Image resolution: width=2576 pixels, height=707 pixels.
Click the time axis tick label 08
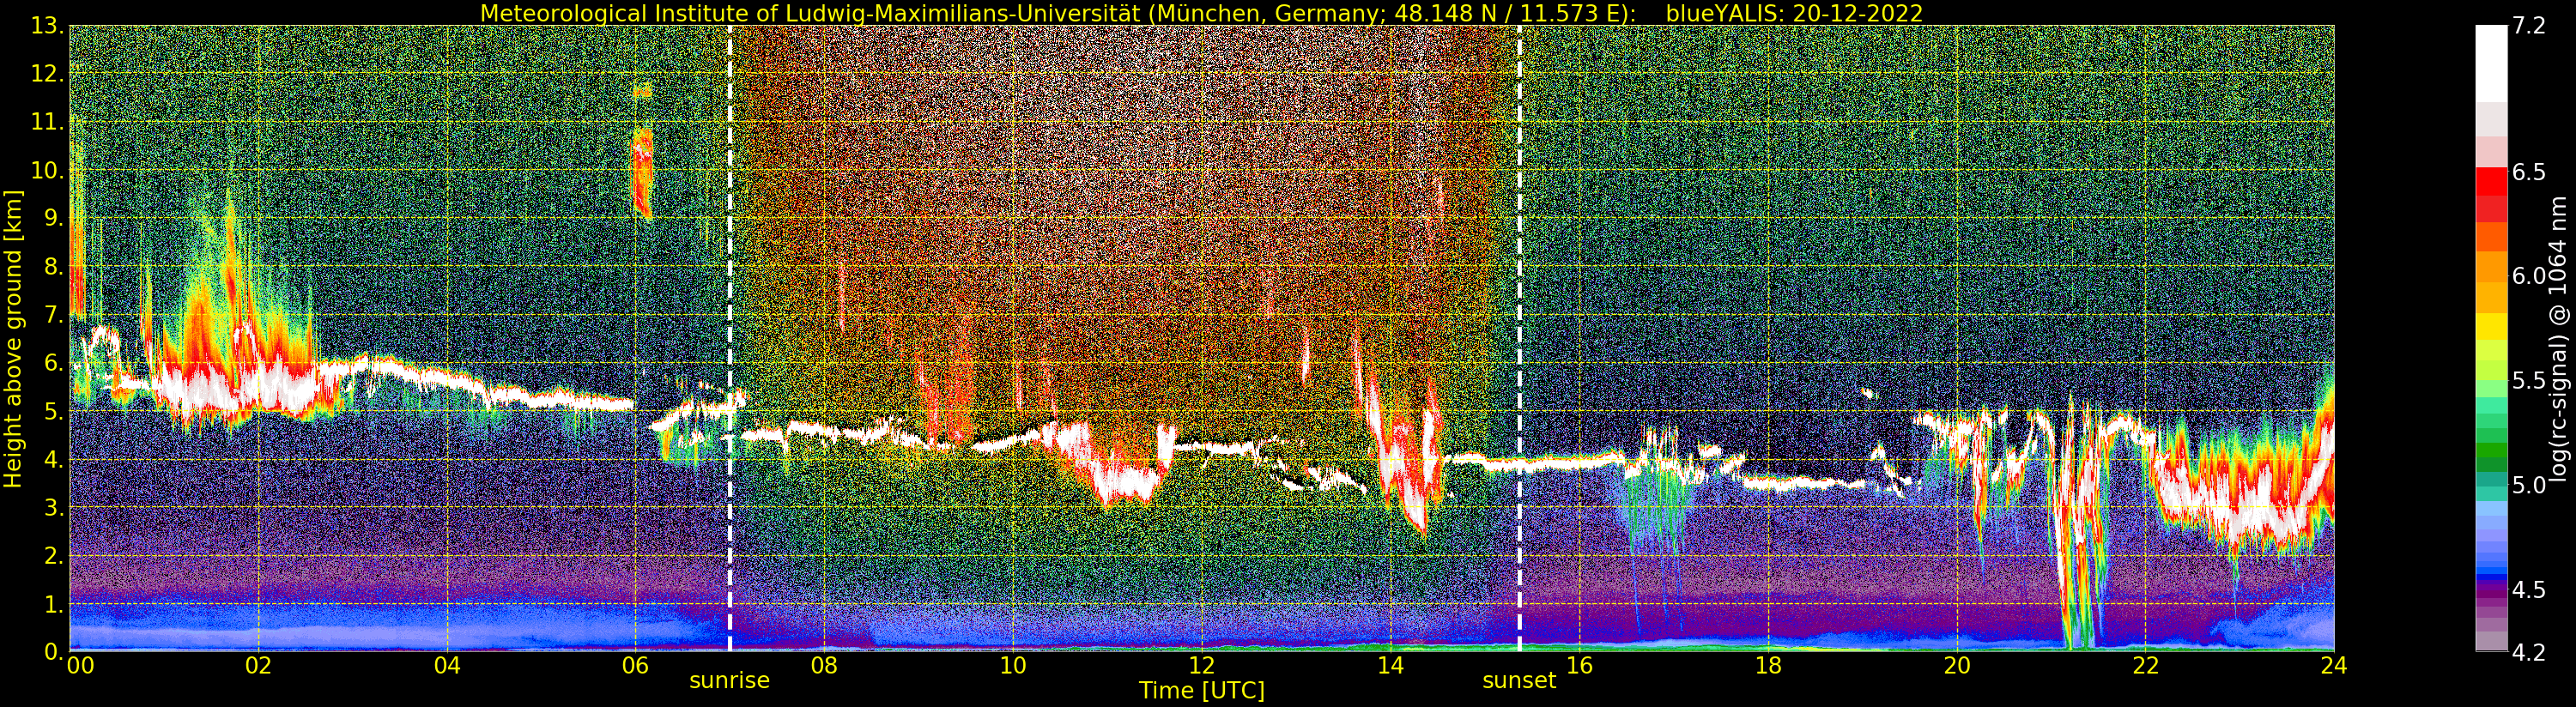click(824, 666)
